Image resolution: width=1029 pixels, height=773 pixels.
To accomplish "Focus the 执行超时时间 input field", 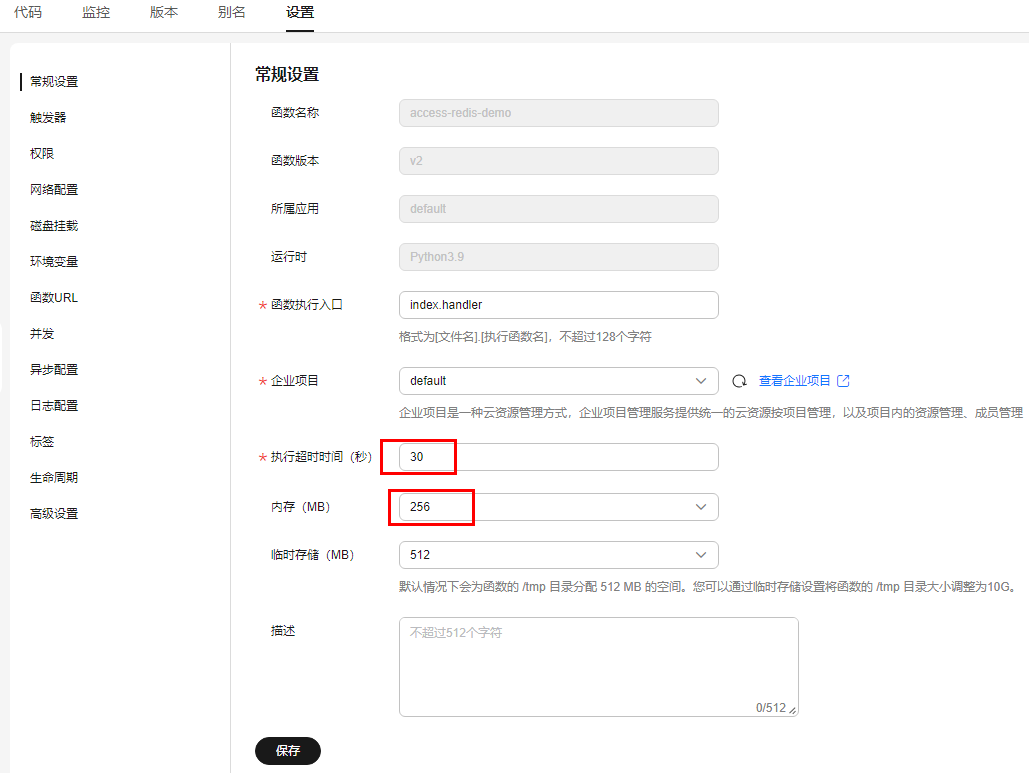I will tap(558, 457).
